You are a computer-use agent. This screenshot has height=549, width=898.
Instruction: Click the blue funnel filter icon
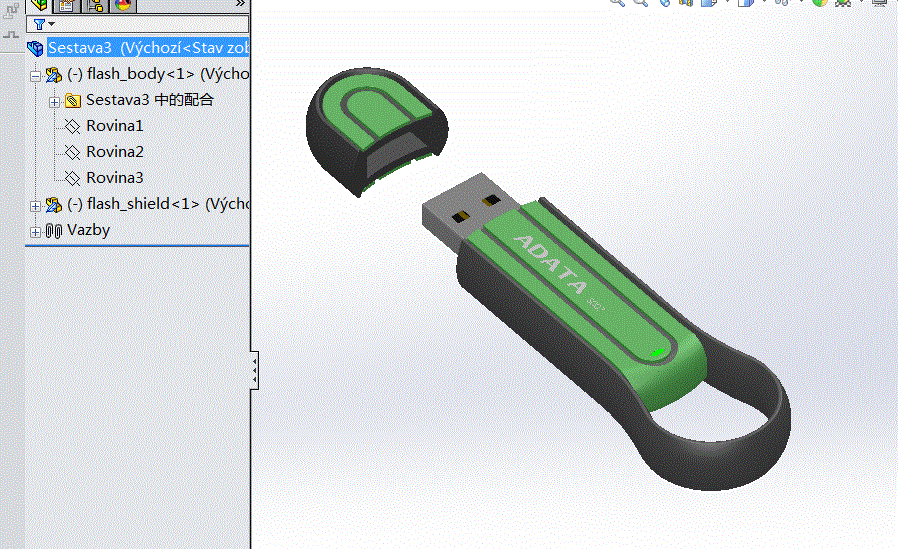pos(39,24)
